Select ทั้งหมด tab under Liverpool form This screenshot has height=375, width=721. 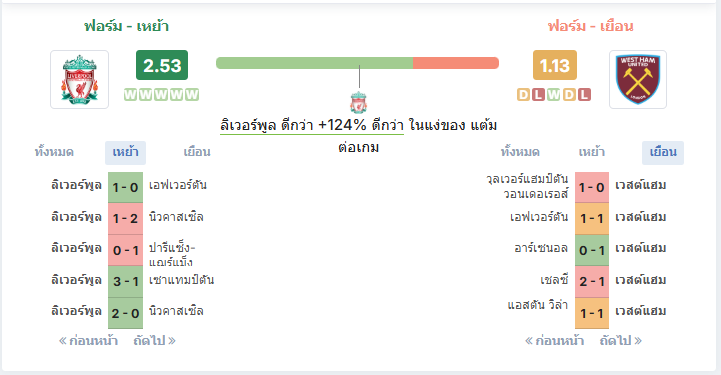[x=54, y=152]
